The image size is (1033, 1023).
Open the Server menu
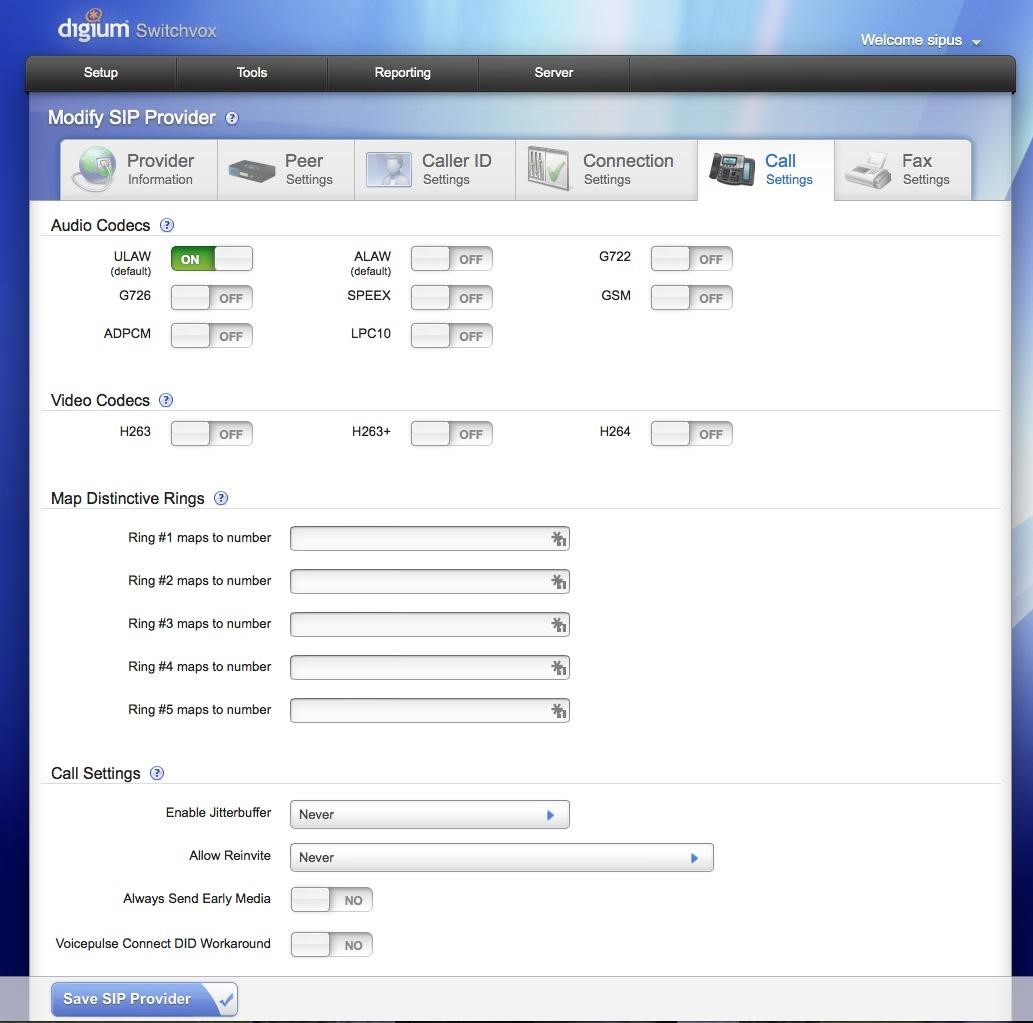coord(553,73)
